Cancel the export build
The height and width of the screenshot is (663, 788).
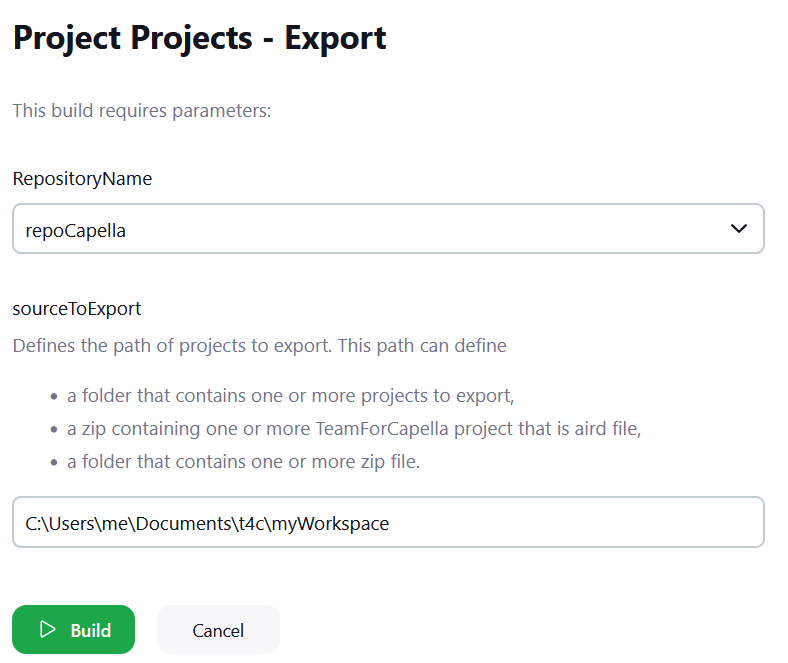[218, 630]
